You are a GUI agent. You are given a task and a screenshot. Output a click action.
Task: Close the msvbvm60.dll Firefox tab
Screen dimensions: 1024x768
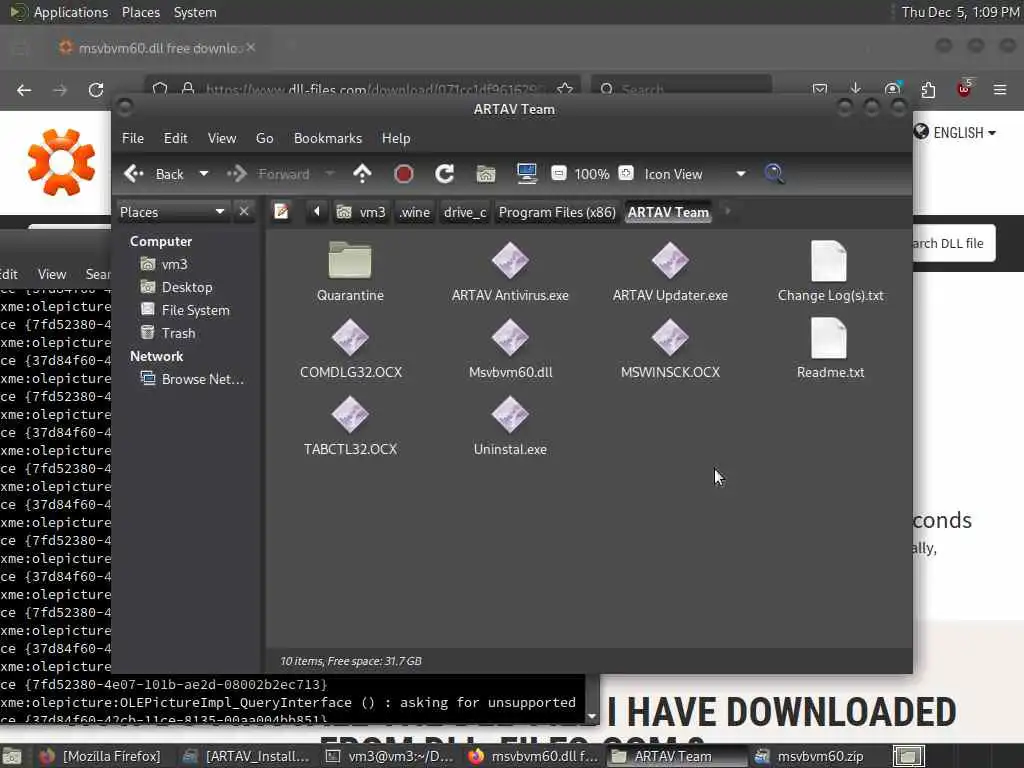point(251,48)
